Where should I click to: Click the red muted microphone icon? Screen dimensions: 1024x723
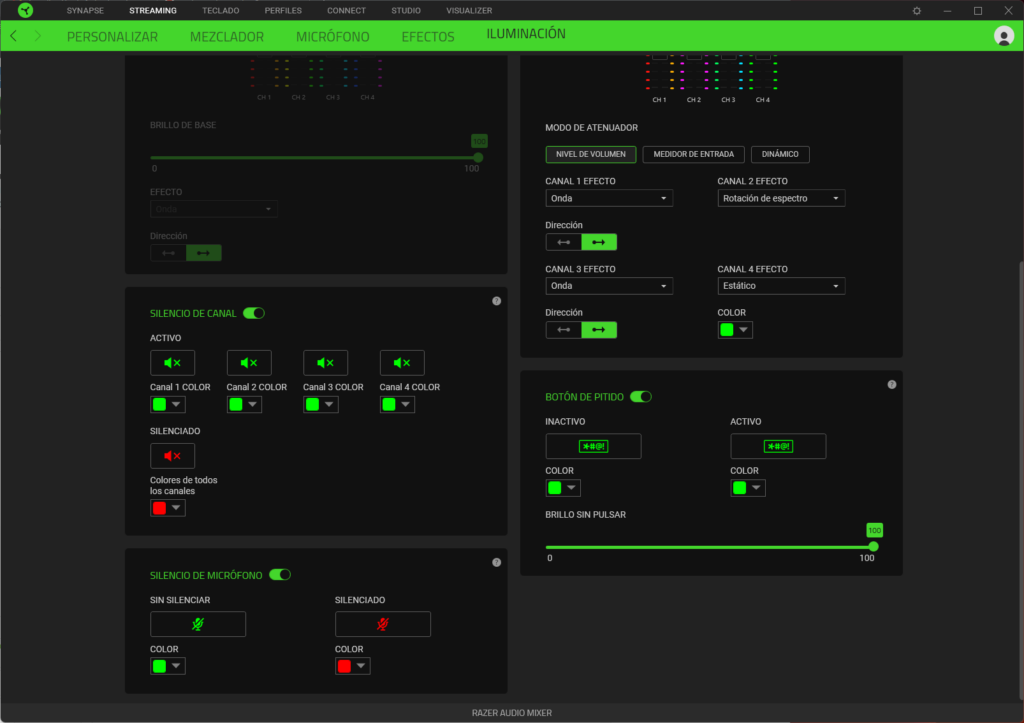[382, 624]
